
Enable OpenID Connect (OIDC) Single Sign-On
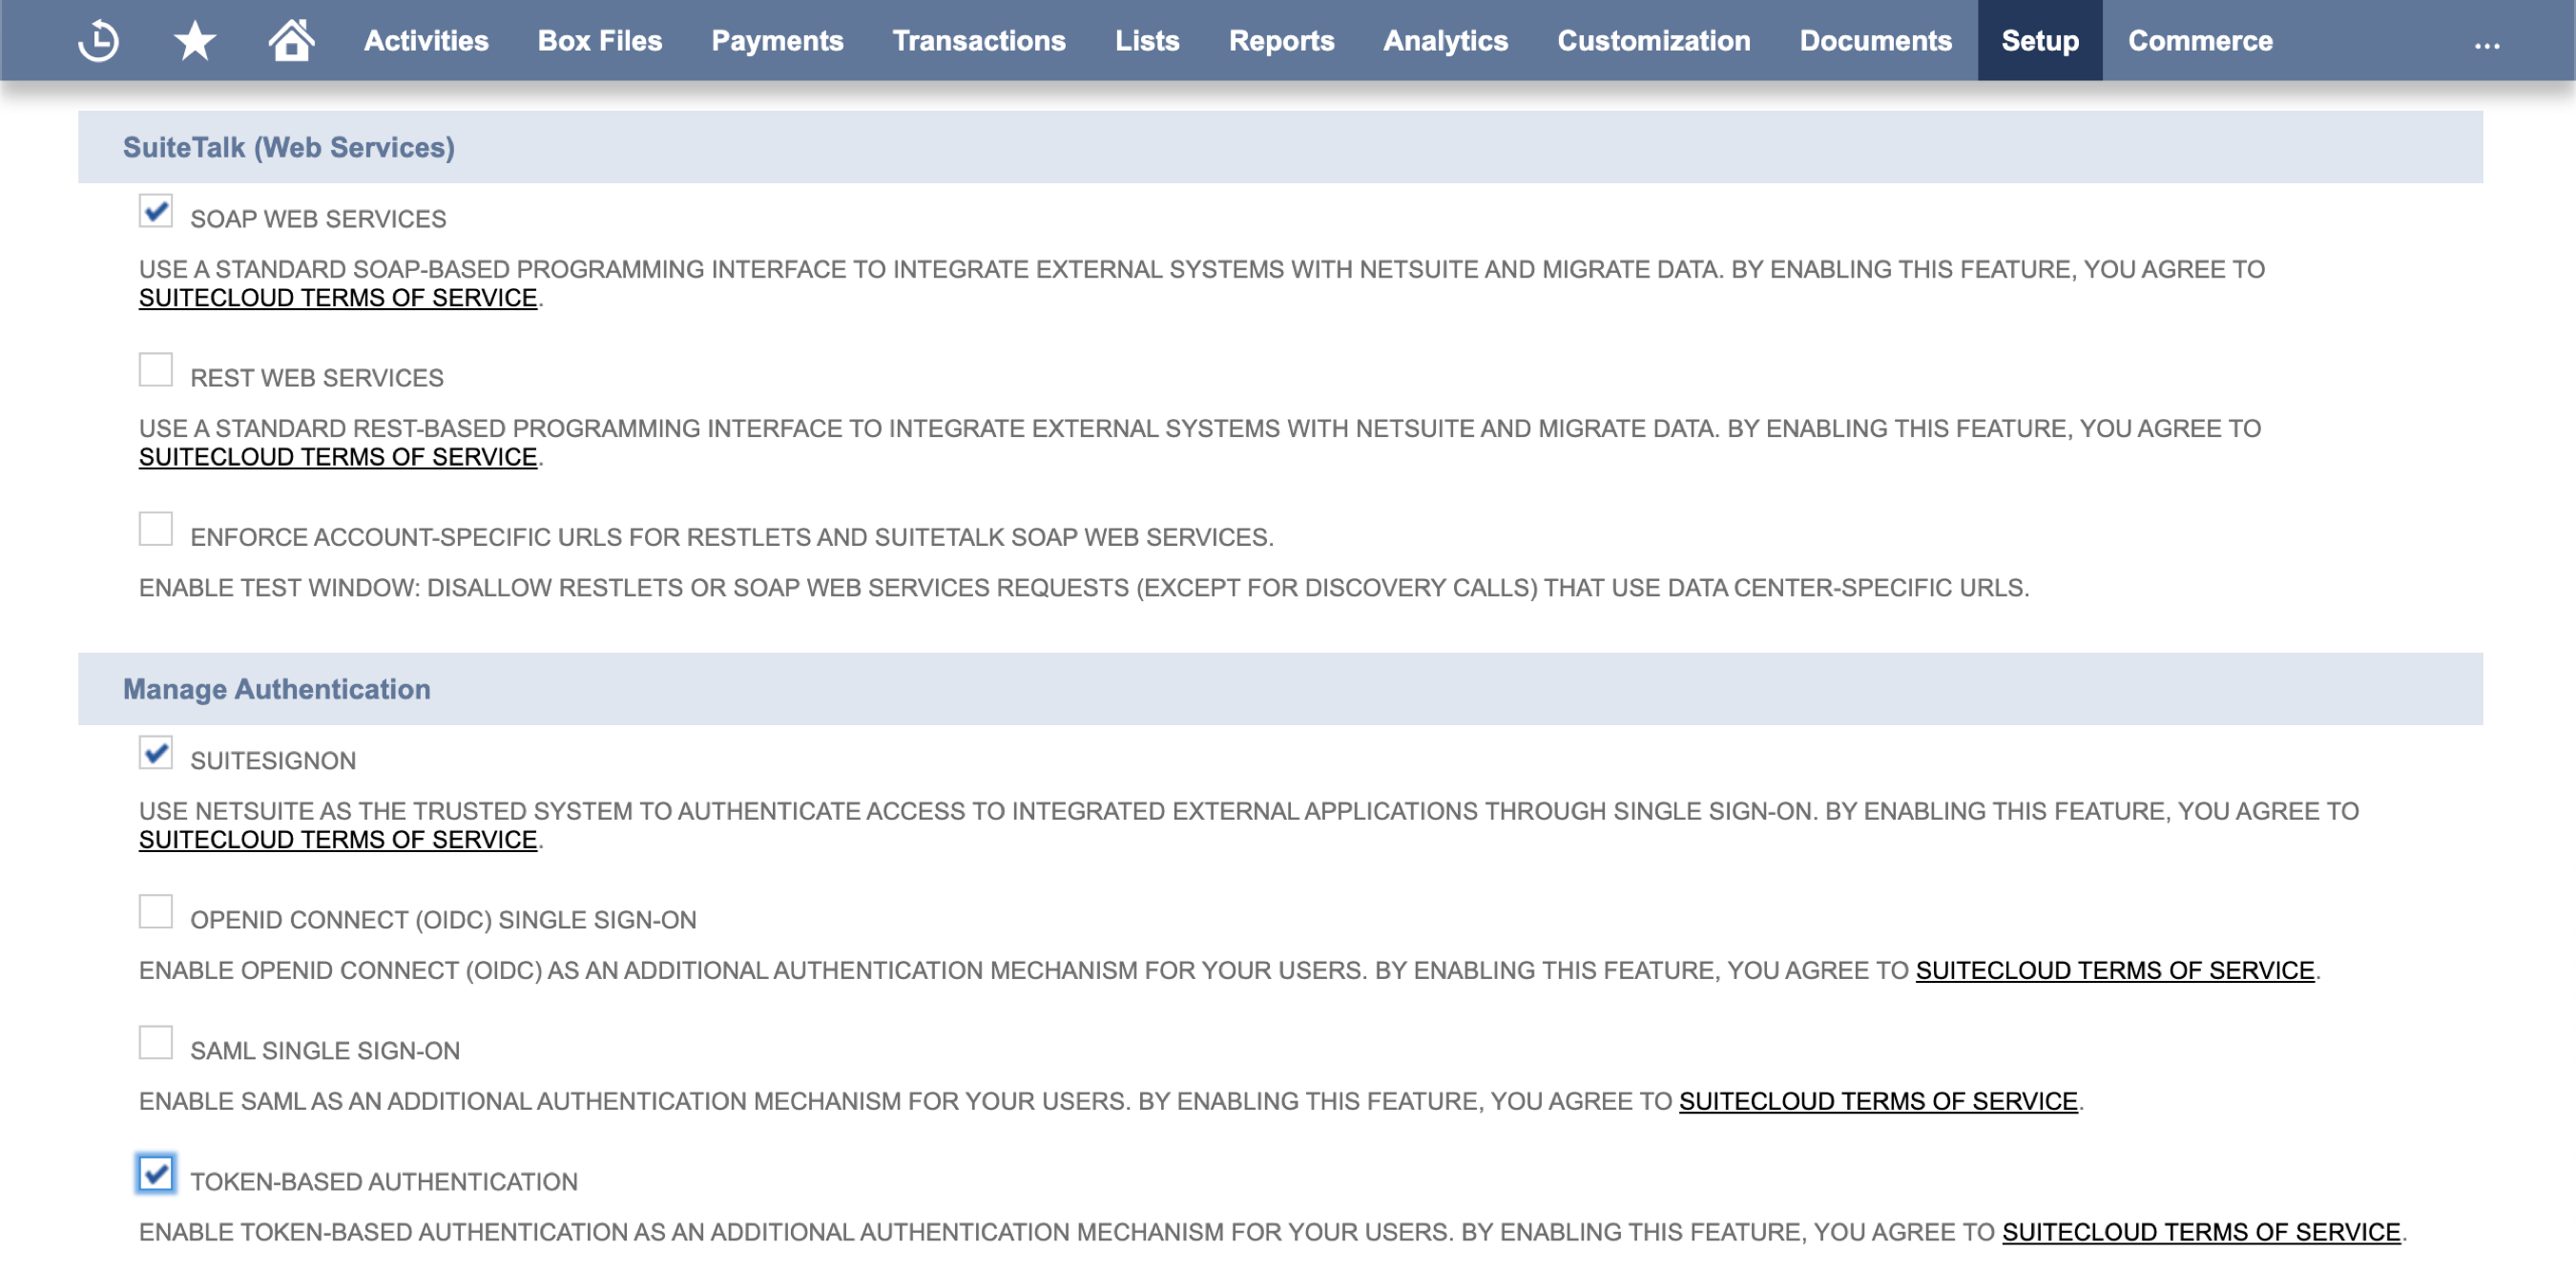(155, 913)
